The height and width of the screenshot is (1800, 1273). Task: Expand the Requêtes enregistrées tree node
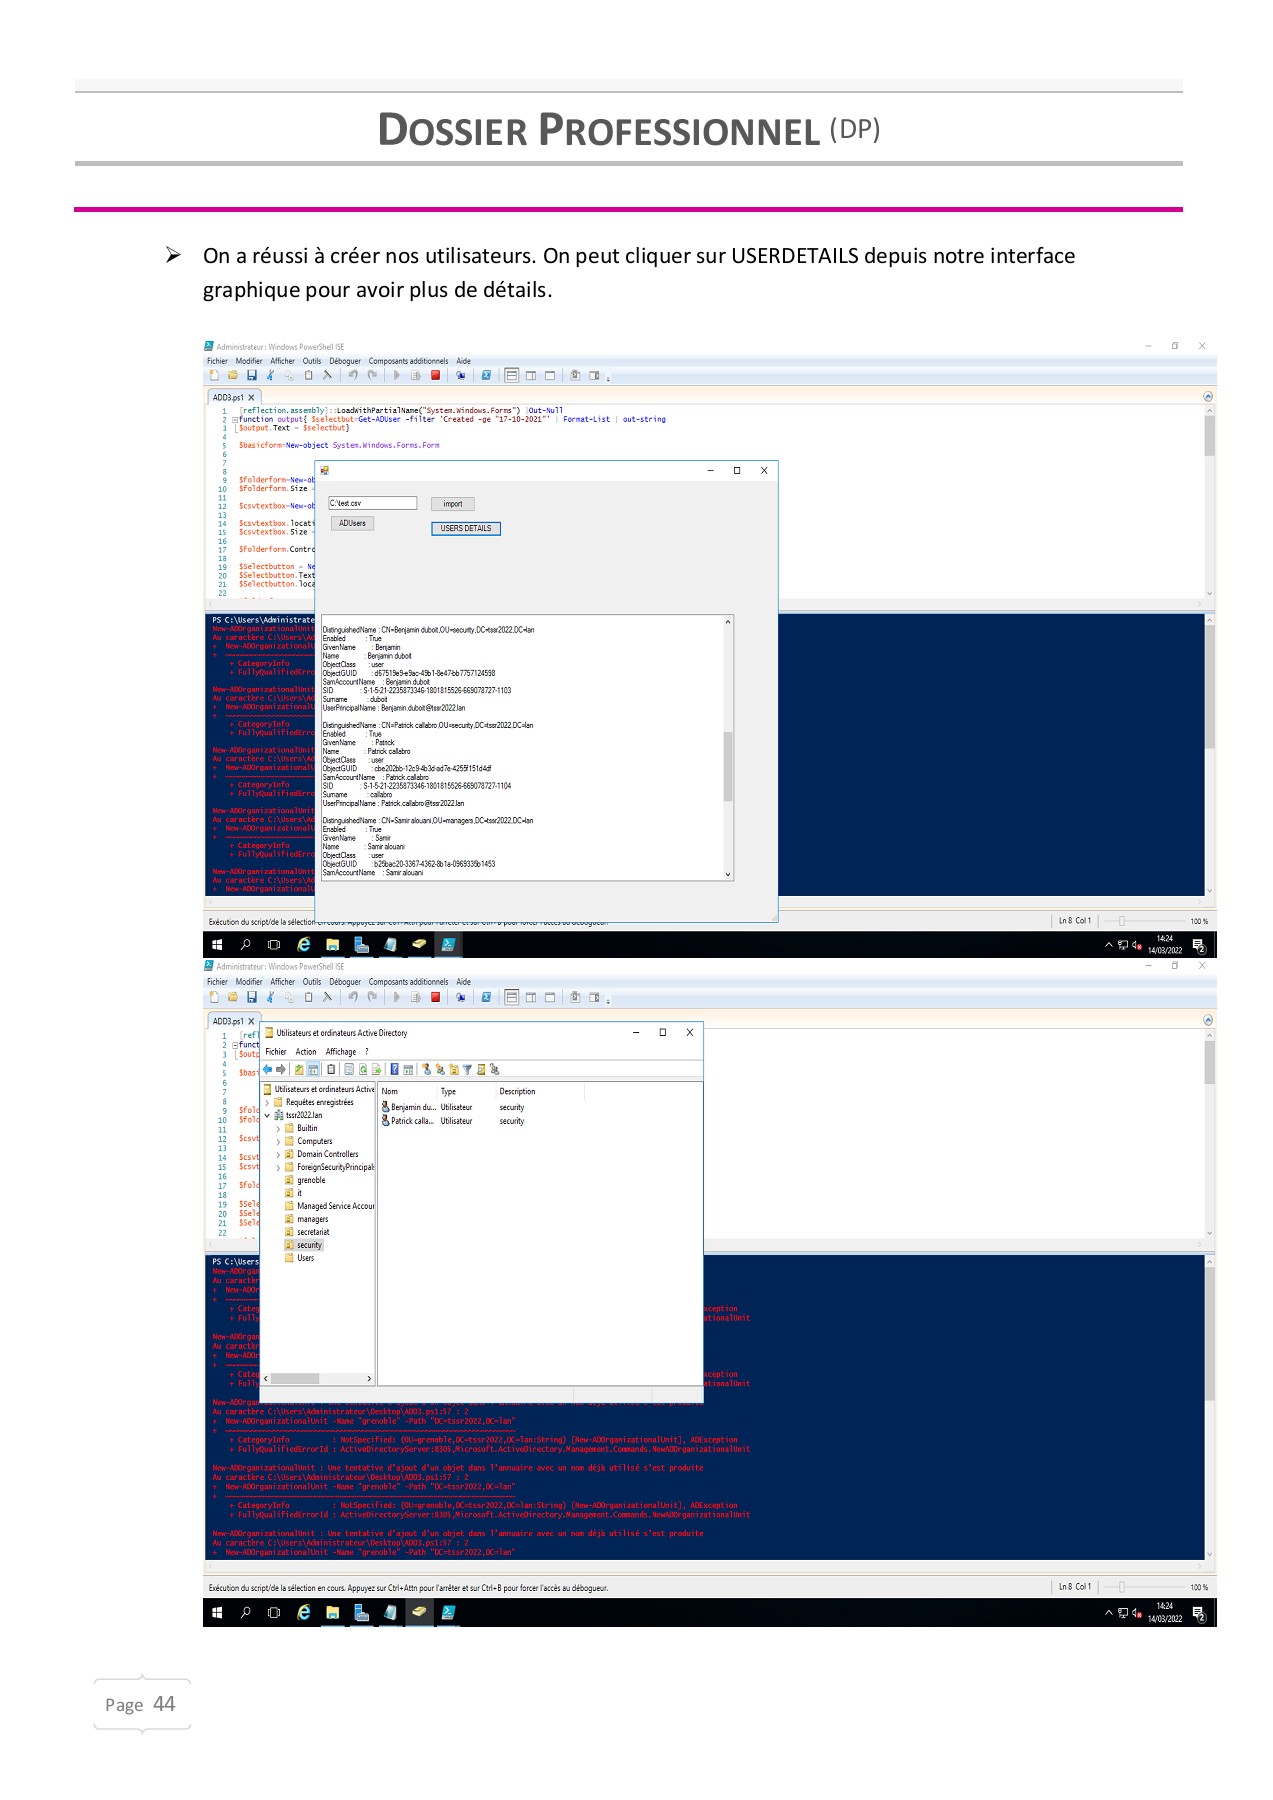[267, 1103]
